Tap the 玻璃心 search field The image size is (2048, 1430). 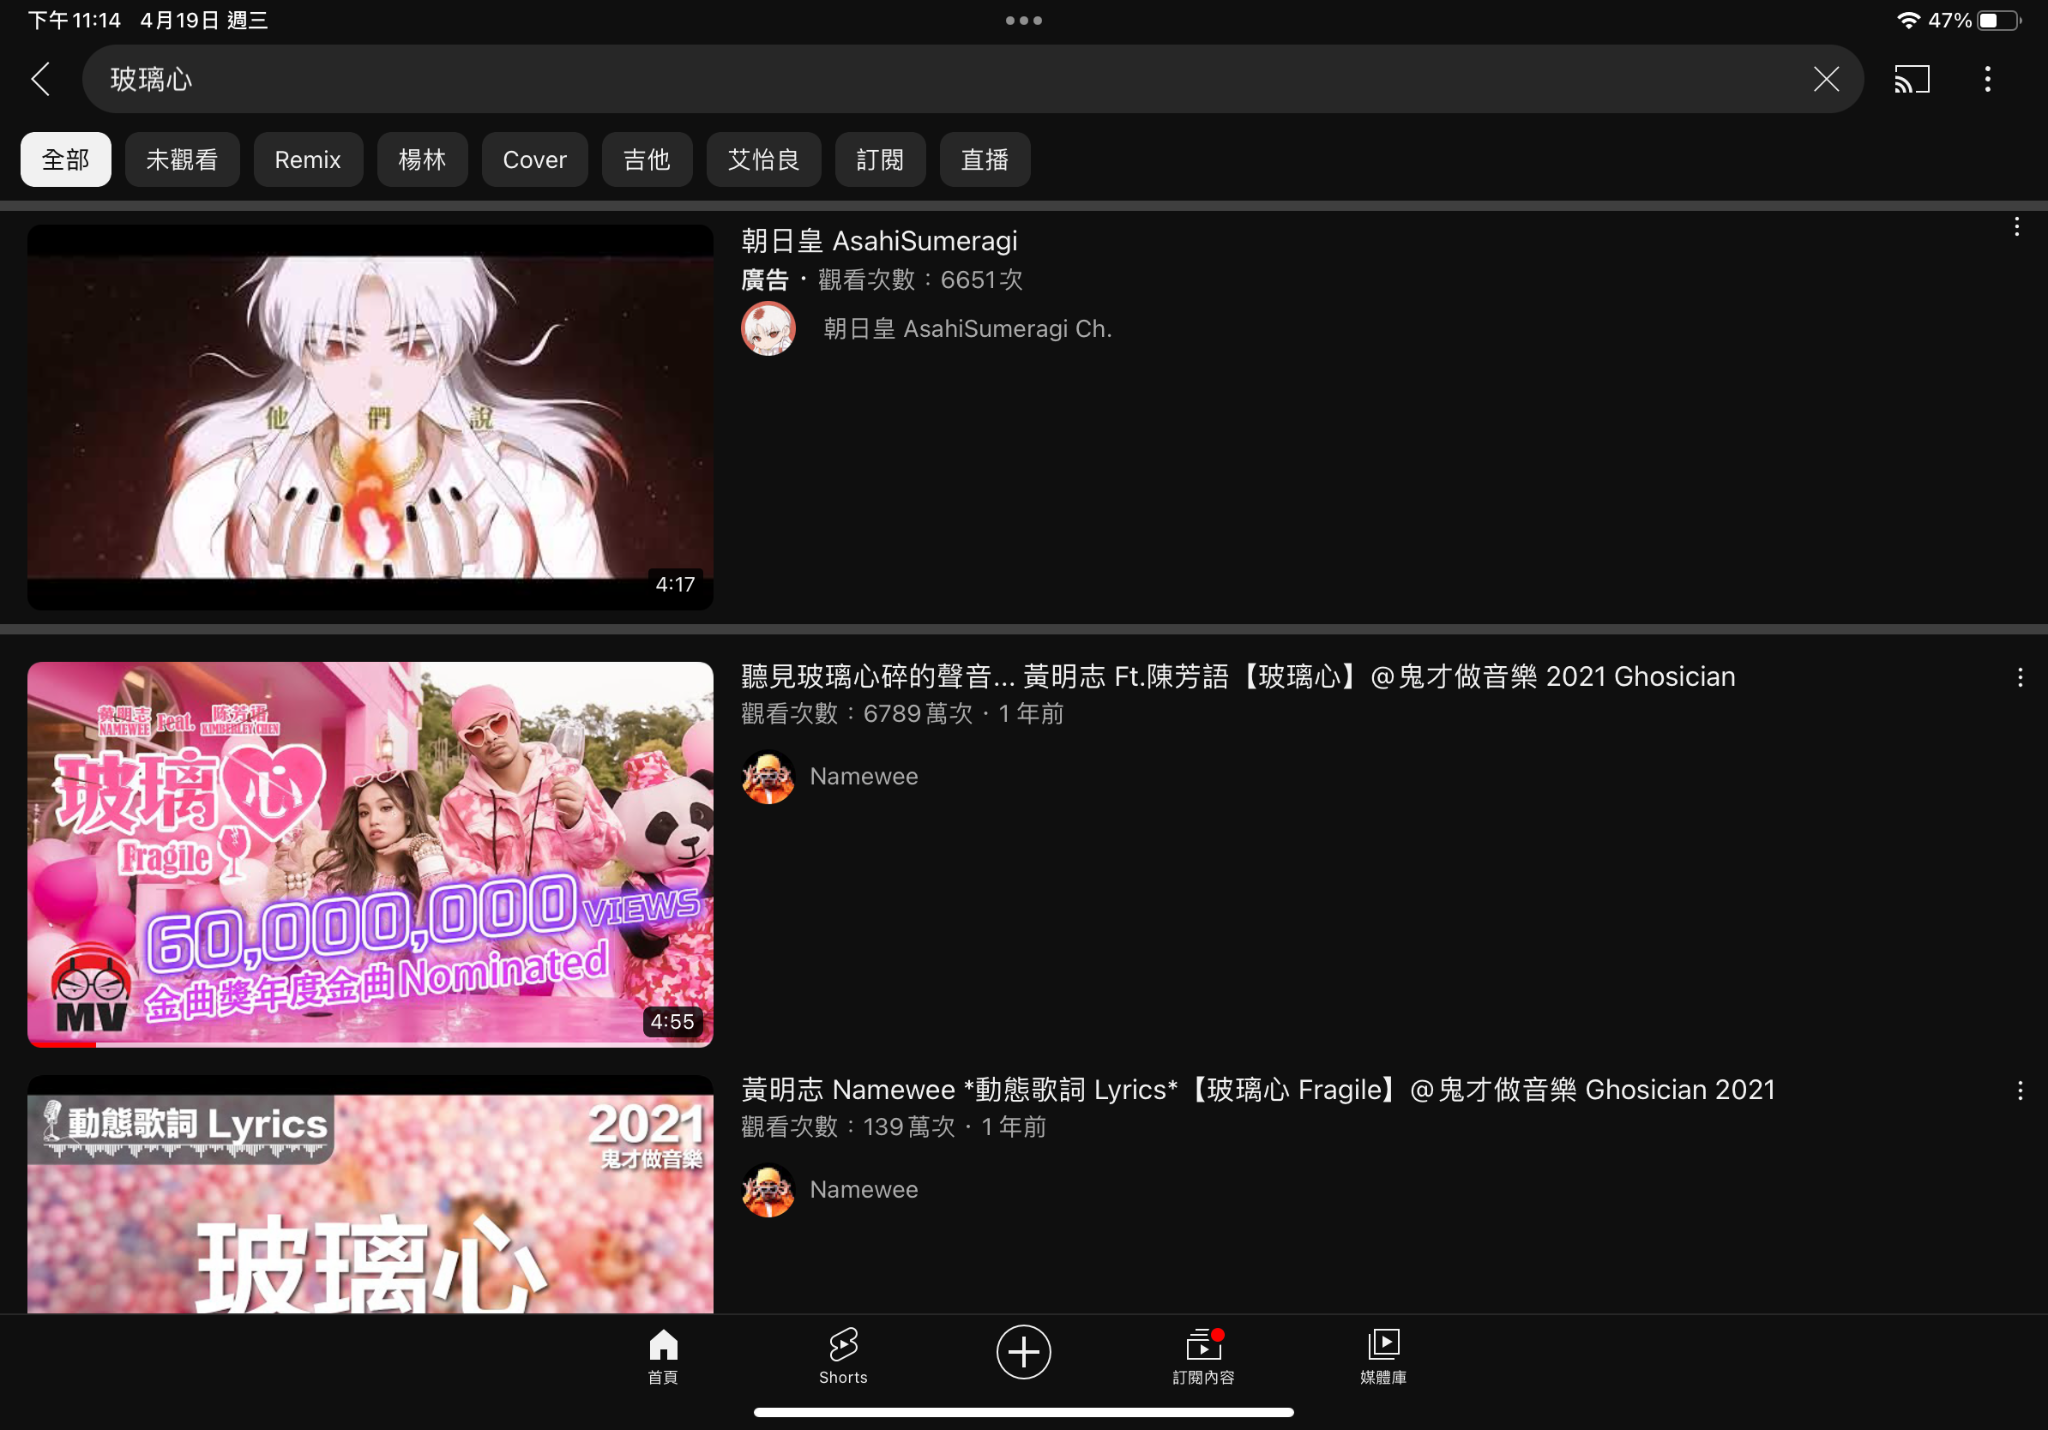[972, 79]
